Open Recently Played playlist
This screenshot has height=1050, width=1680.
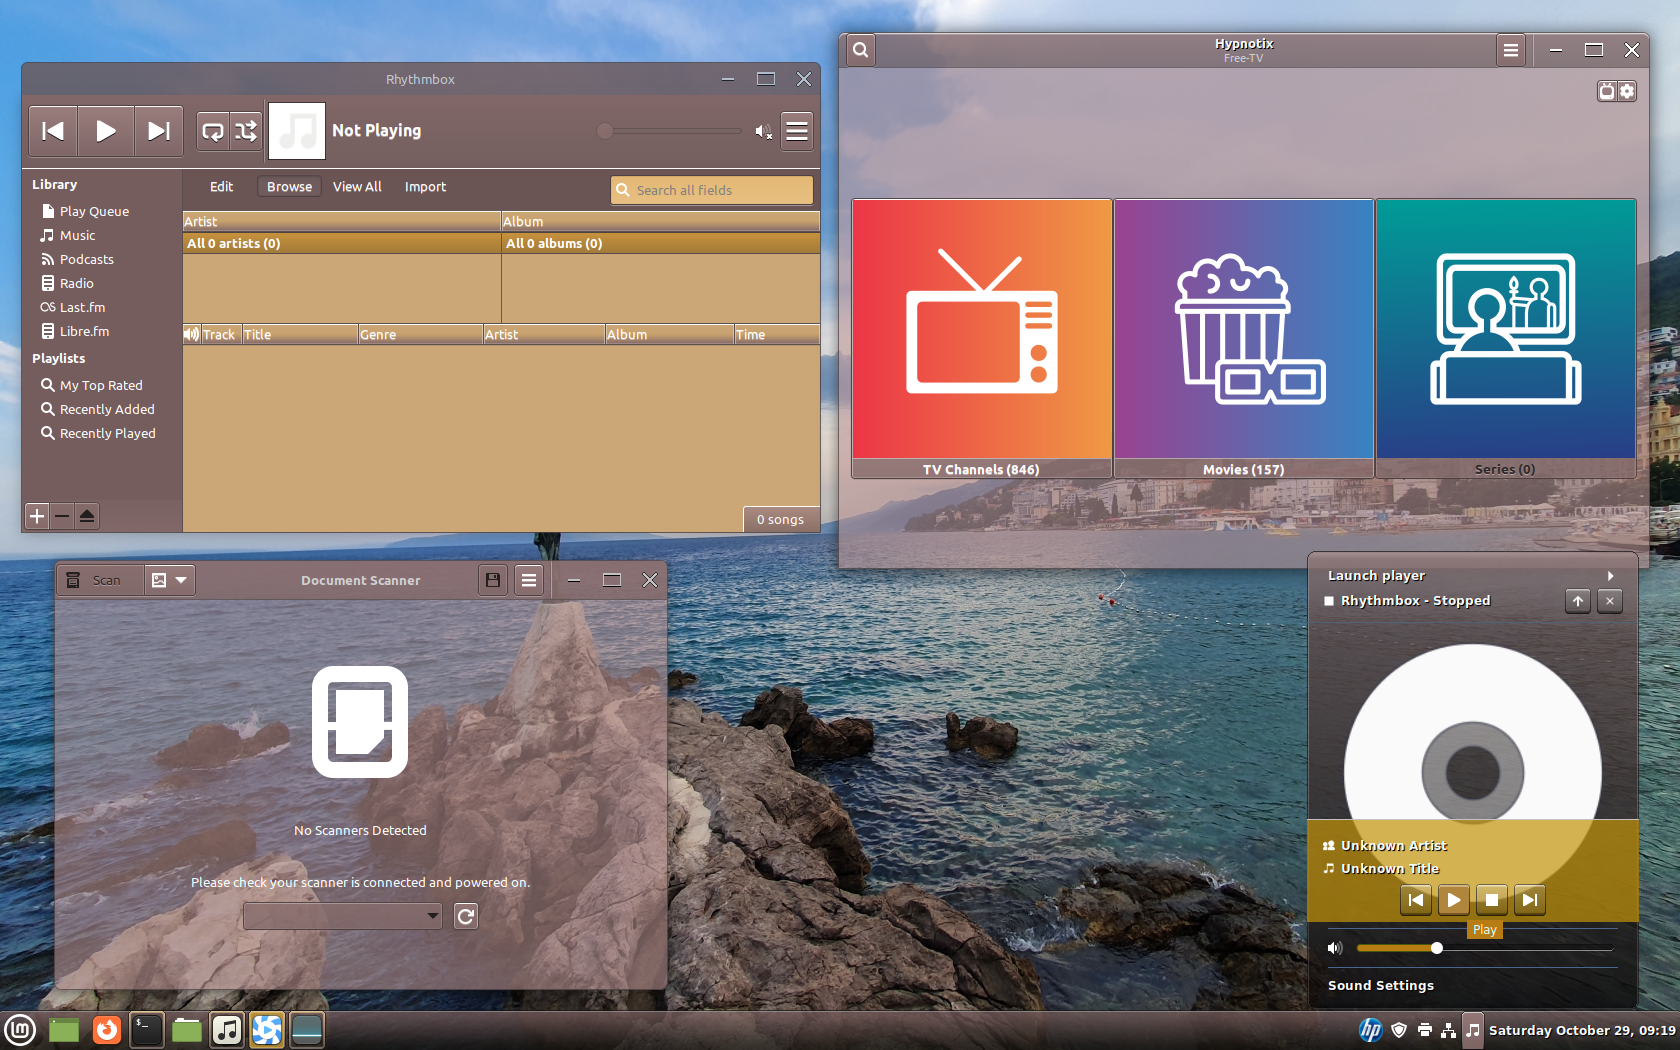pyautogui.click(x=107, y=433)
